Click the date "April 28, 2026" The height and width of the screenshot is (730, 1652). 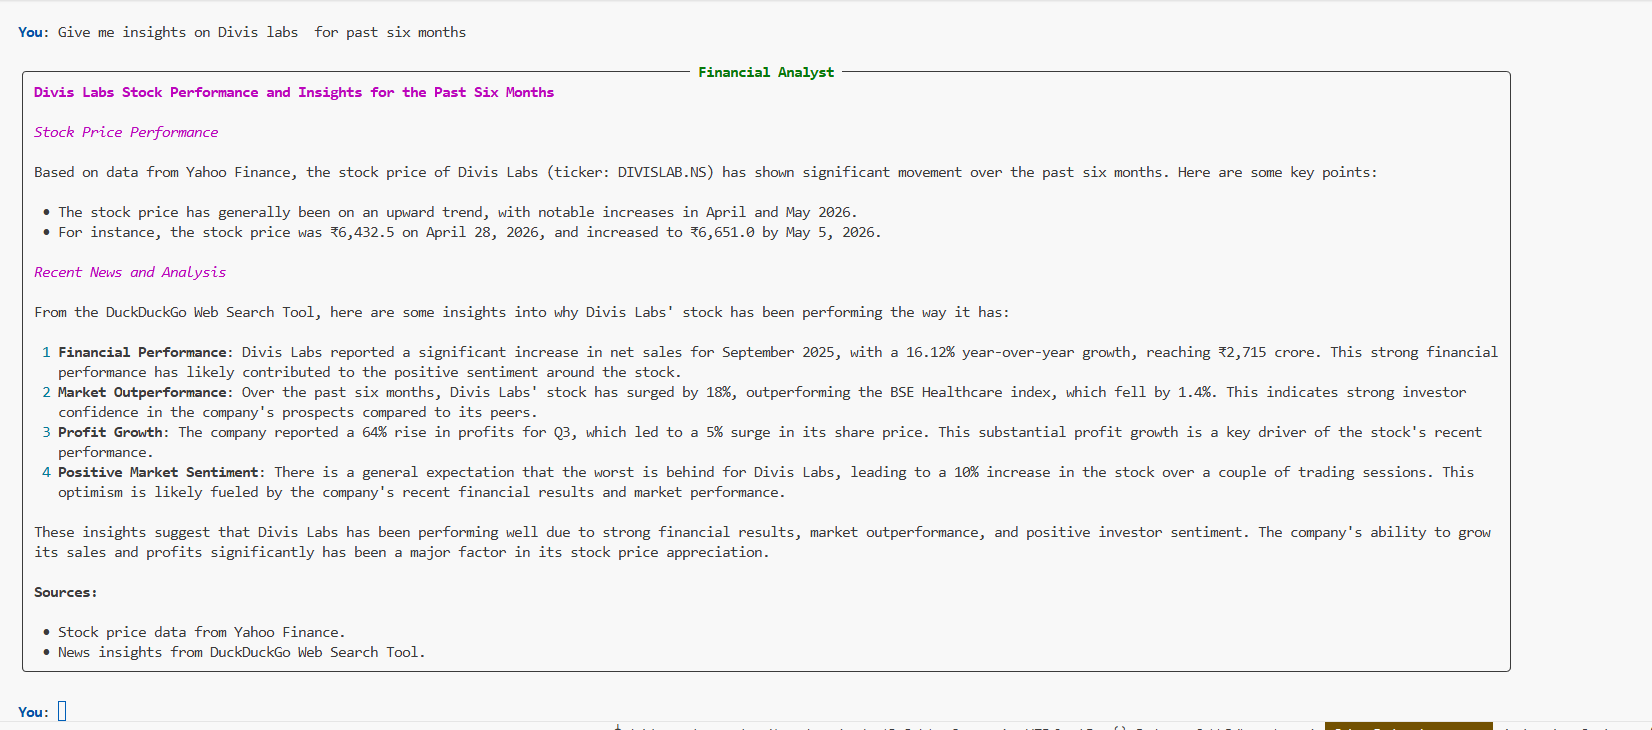485,232
